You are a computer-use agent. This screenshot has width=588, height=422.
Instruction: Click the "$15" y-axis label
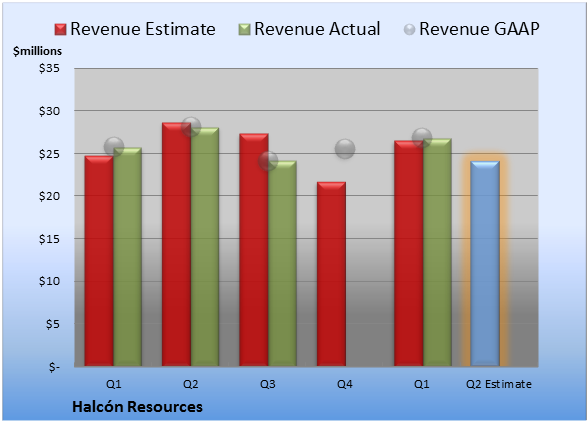click(x=49, y=239)
